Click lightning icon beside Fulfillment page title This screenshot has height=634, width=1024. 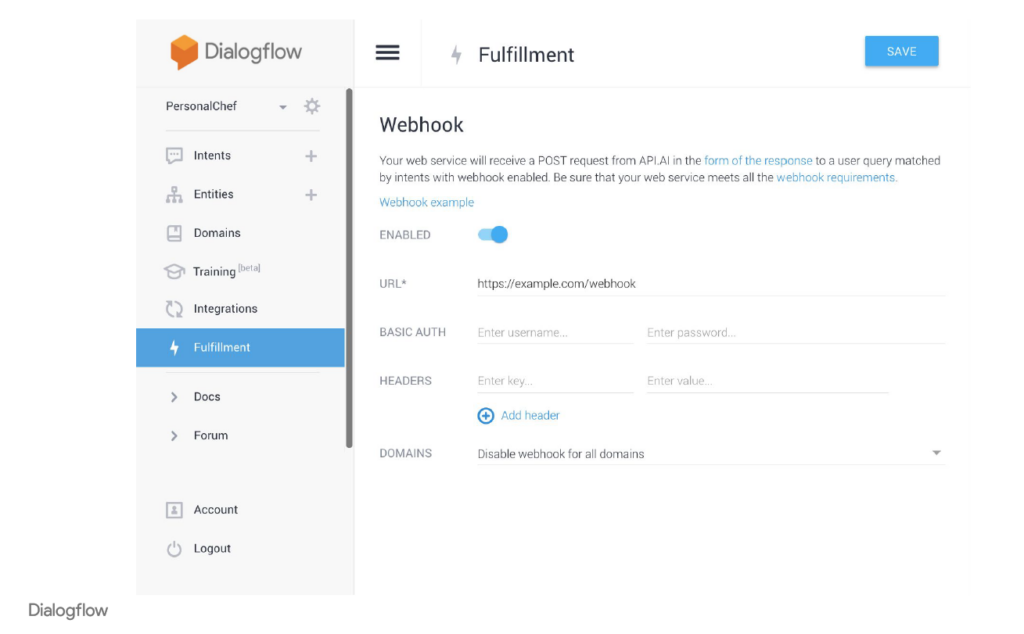(x=456, y=55)
